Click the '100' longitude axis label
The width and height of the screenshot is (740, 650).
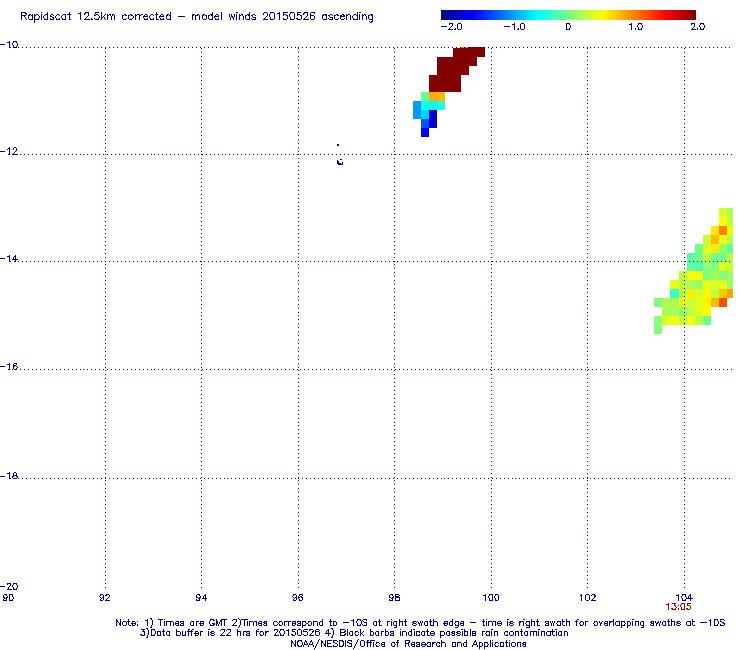(491, 598)
